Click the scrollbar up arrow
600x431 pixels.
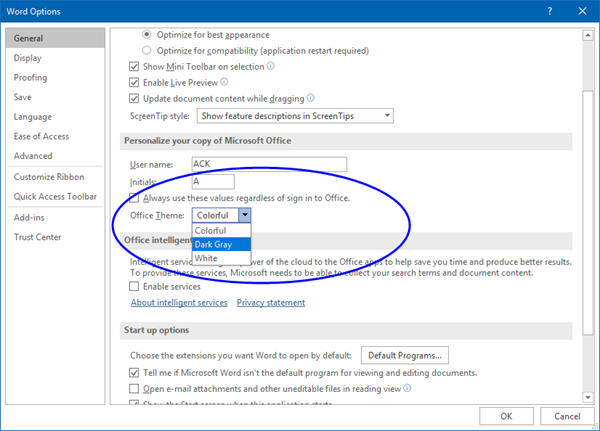pyautogui.click(x=588, y=35)
